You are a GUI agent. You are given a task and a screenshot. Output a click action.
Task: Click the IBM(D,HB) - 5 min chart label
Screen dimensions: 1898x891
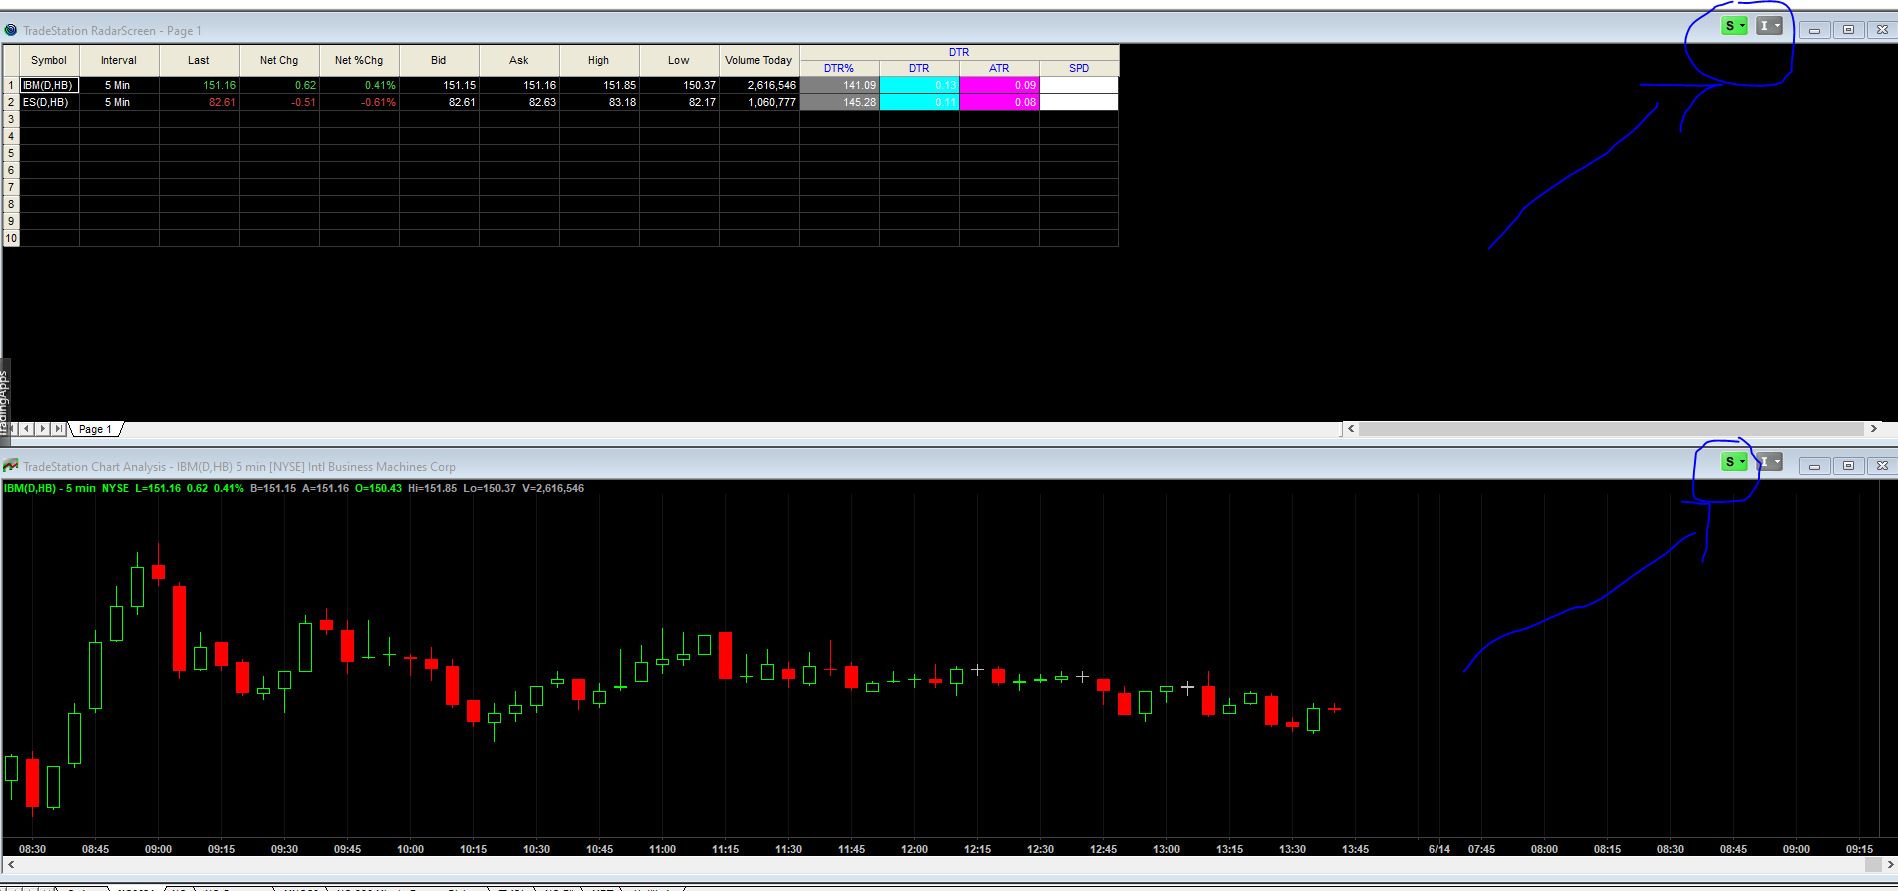(50, 488)
